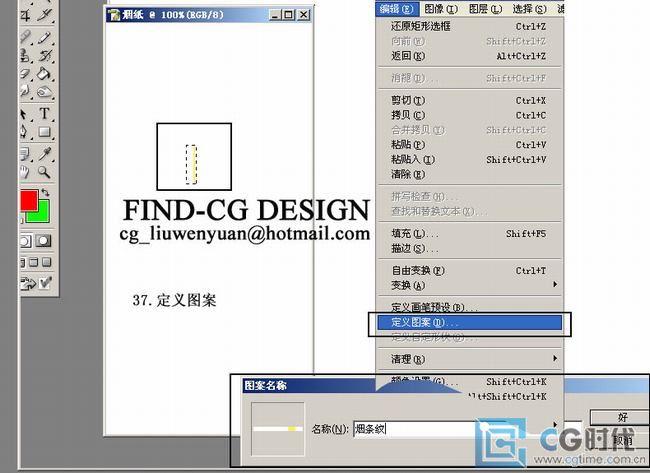The width and height of the screenshot is (650, 473).
Task: Close the 烟纸 document window
Action: pyautogui.click(x=304, y=15)
